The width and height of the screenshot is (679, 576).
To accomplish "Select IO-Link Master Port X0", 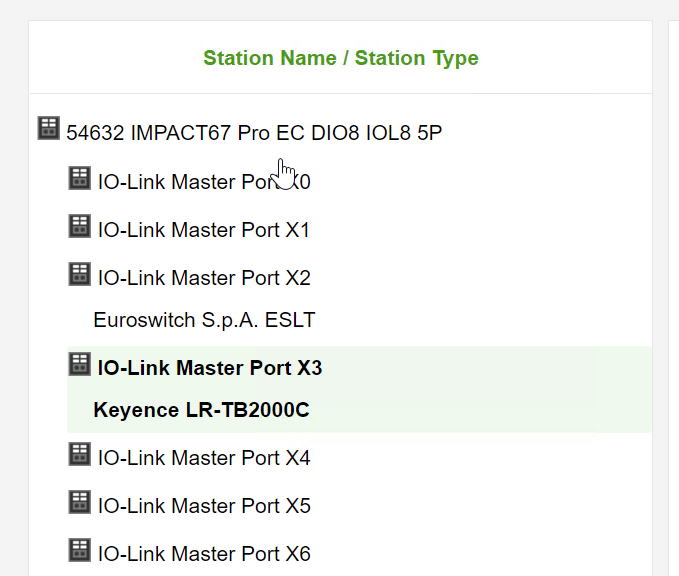I will pyautogui.click(x=204, y=182).
